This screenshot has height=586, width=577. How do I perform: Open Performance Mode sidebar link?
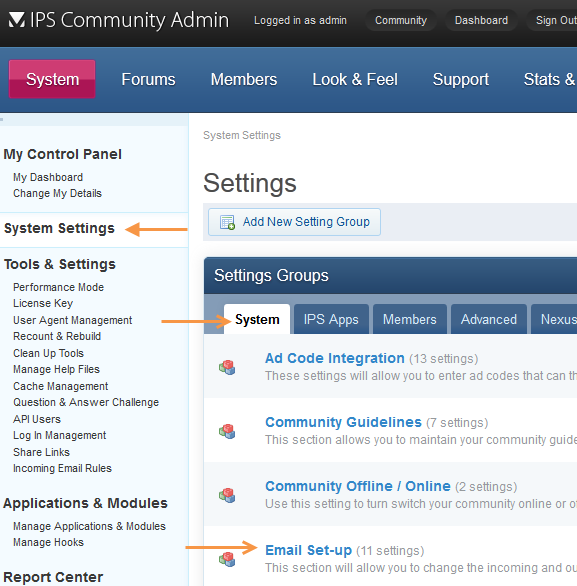point(59,287)
